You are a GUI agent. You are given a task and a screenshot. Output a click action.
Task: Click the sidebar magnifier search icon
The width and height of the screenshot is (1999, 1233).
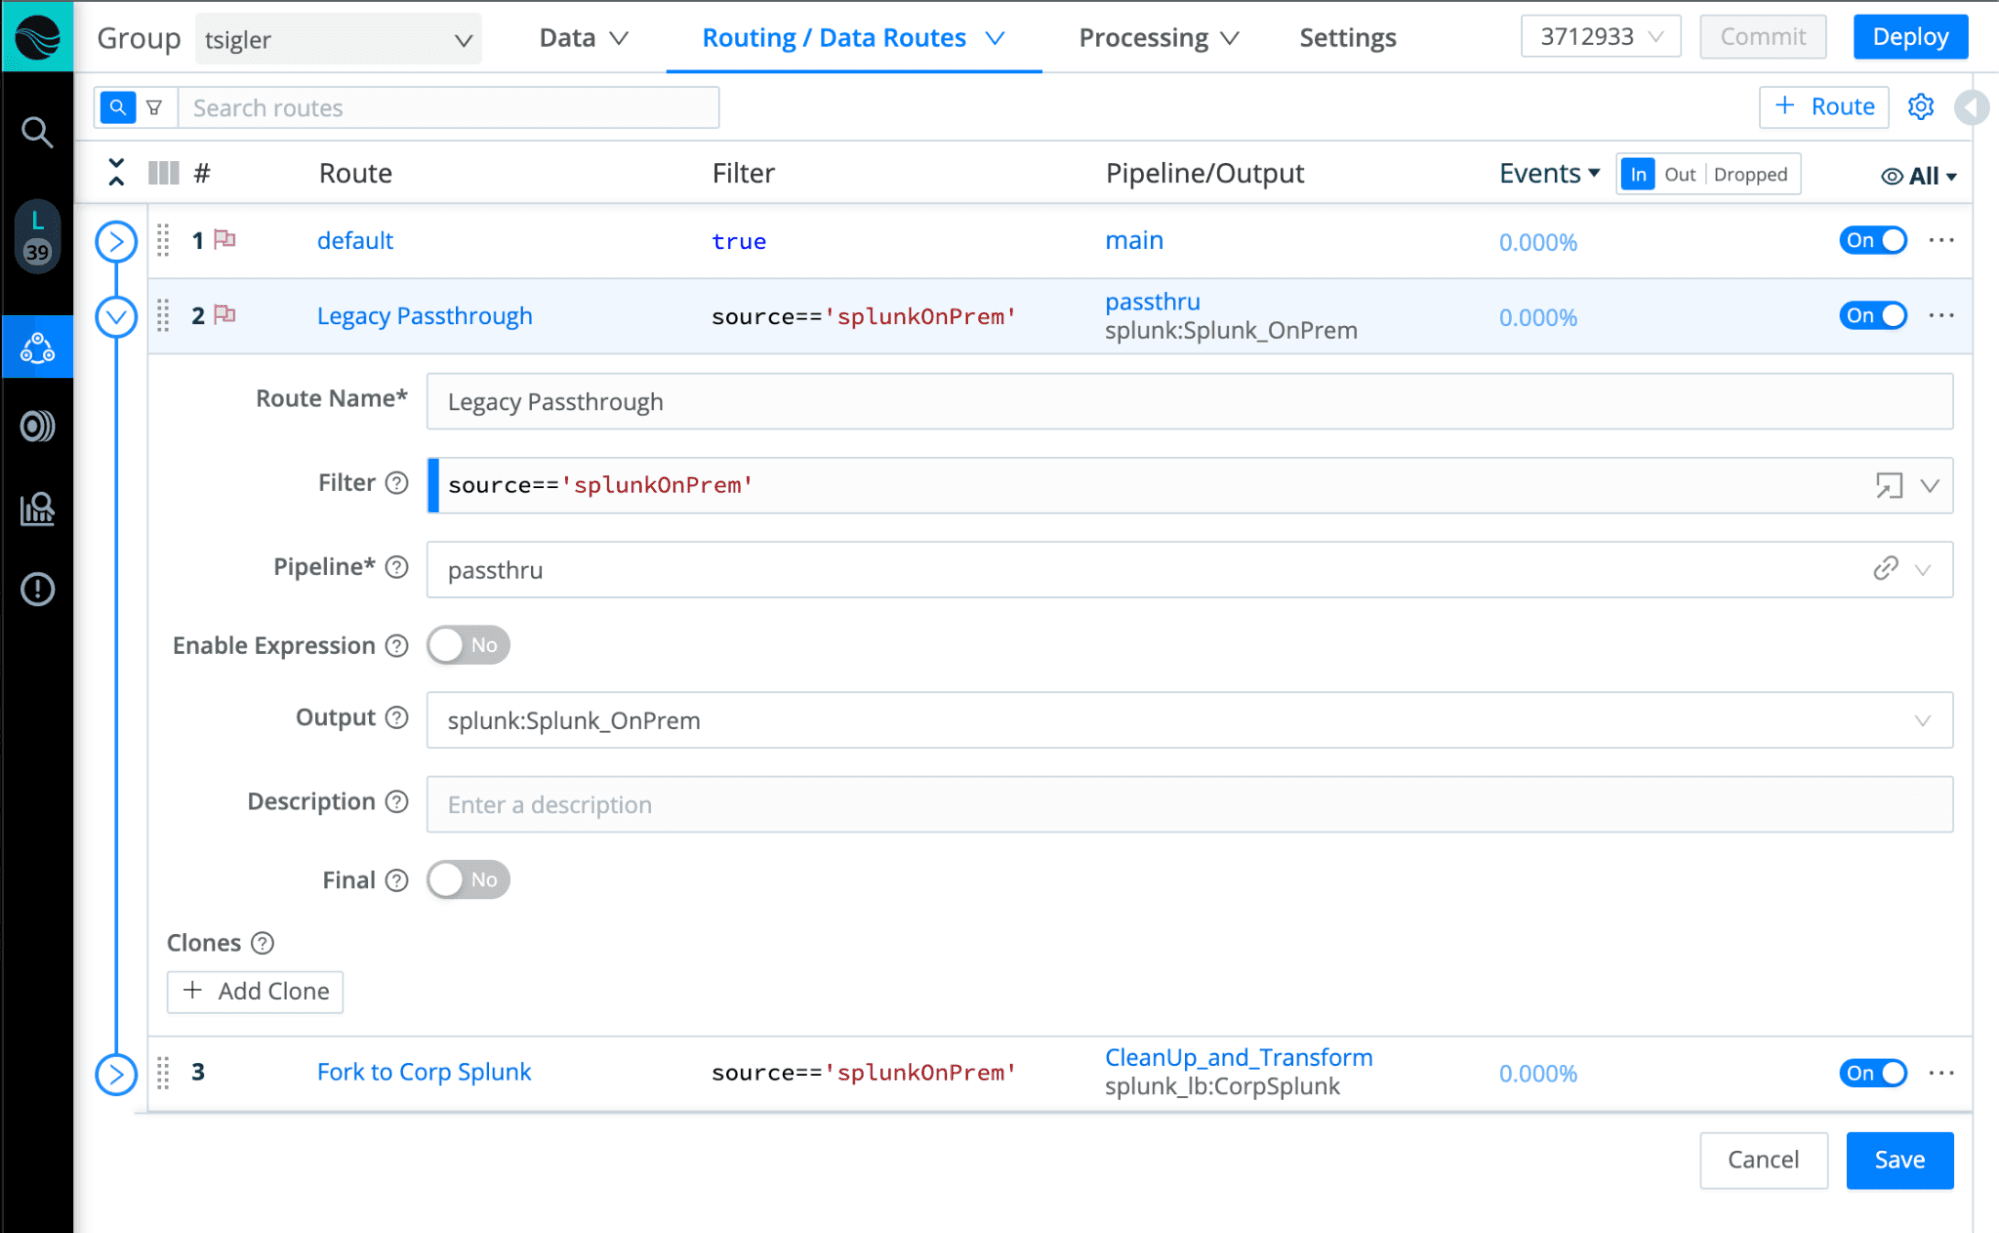click(37, 132)
